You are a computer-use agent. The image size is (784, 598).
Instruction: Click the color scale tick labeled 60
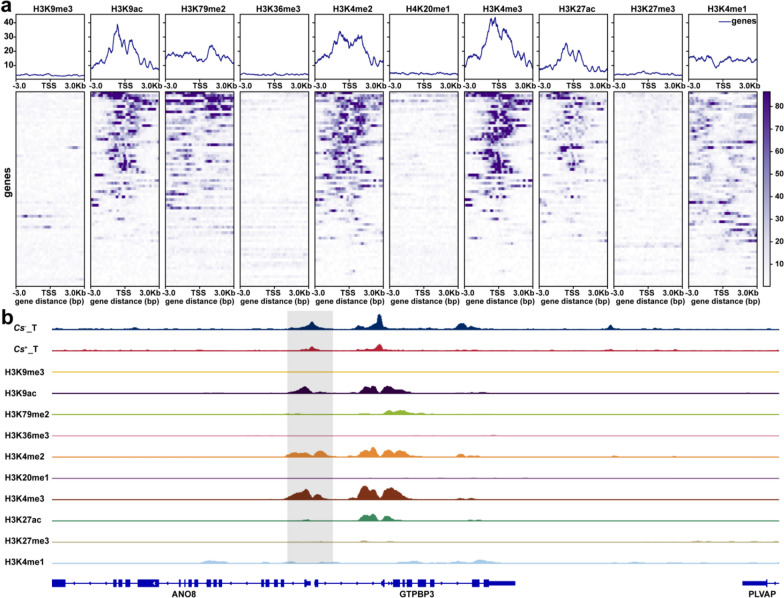click(x=779, y=151)
